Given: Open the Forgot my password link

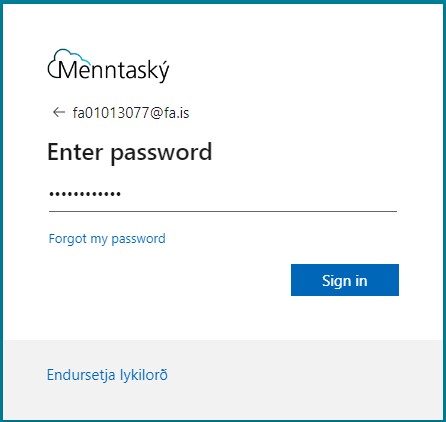Looking at the screenshot, I should (107, 239).
